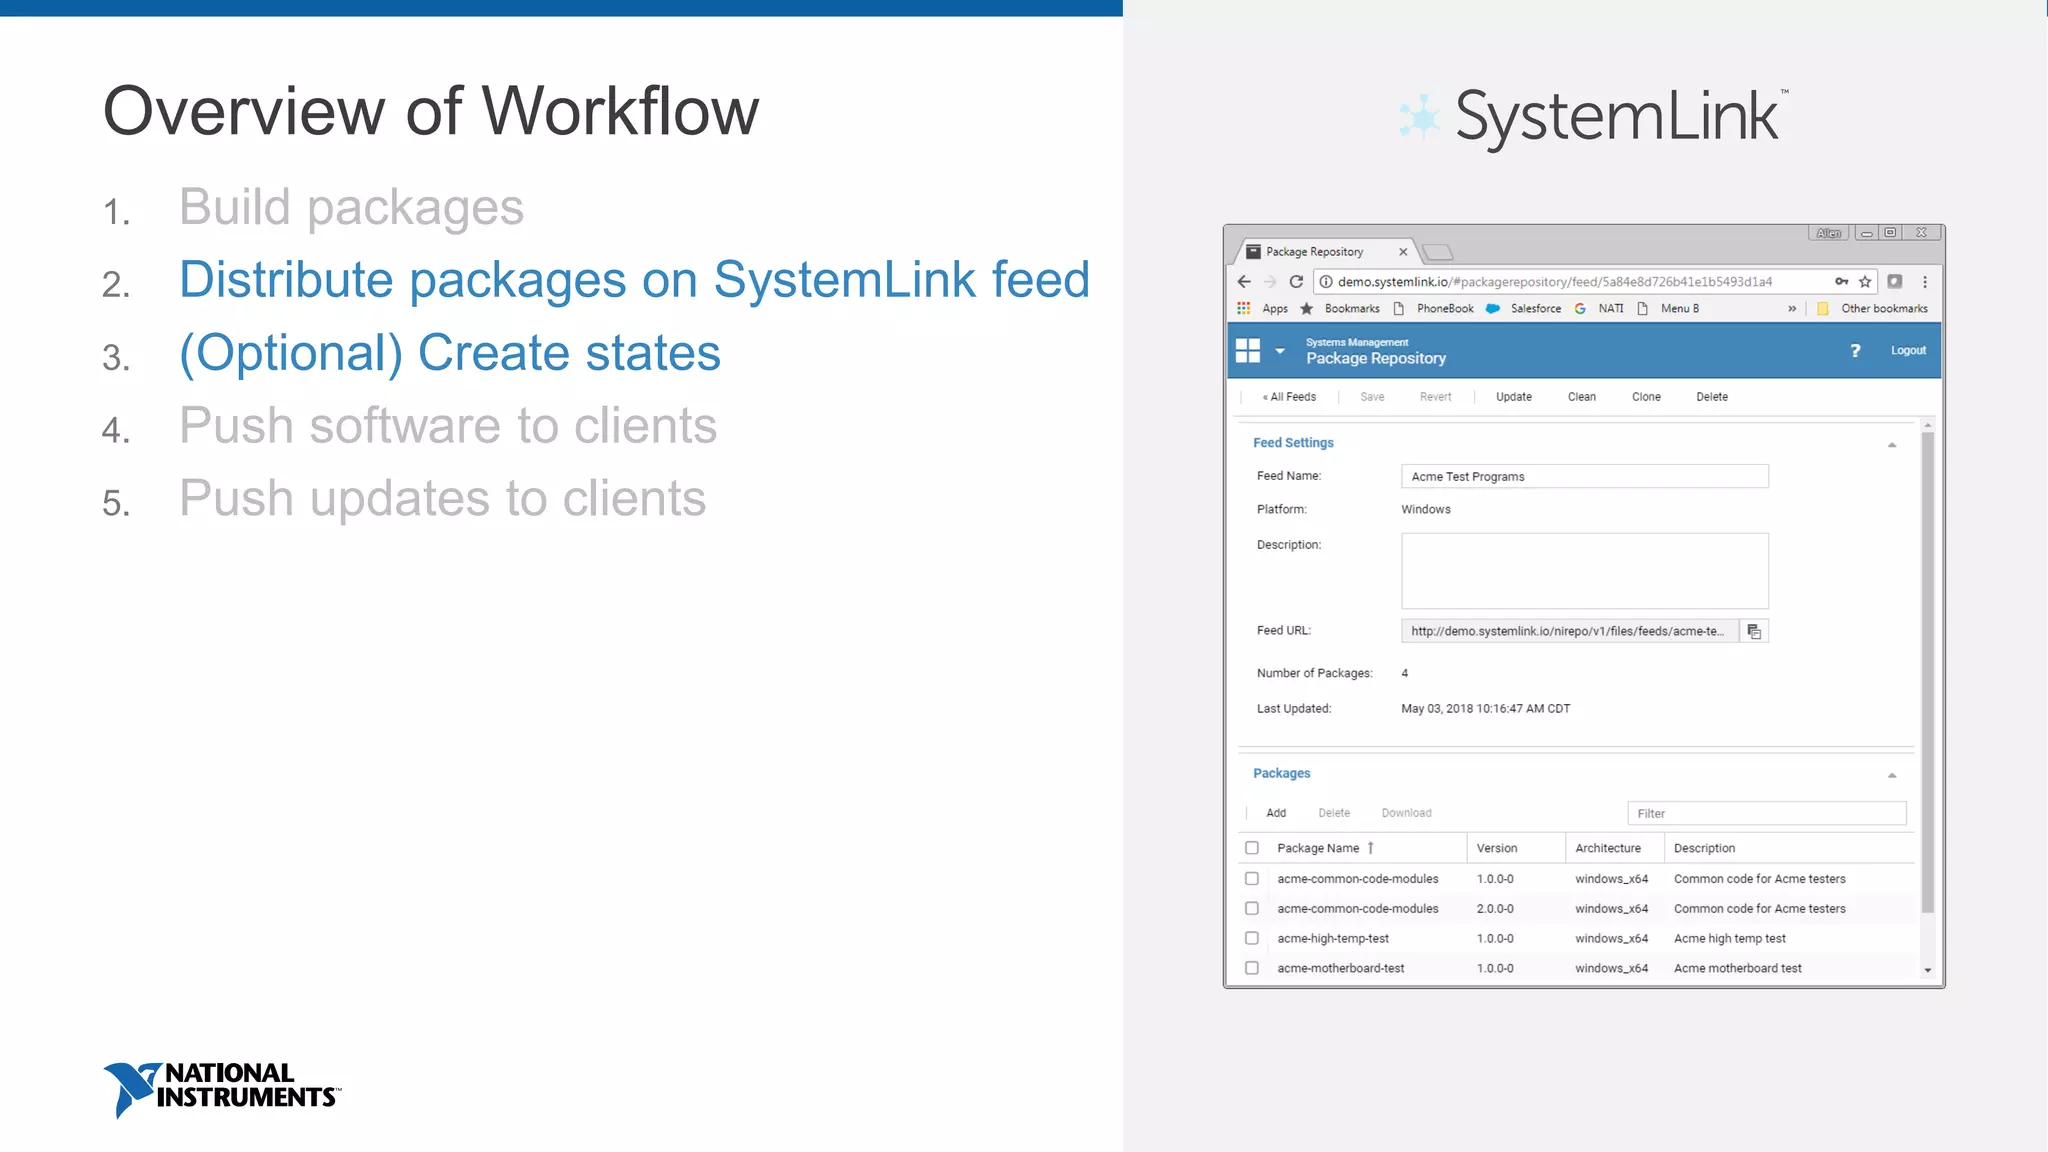Open Bookmarks star bookmark
The image size is (2048, 1152).
1340,308
